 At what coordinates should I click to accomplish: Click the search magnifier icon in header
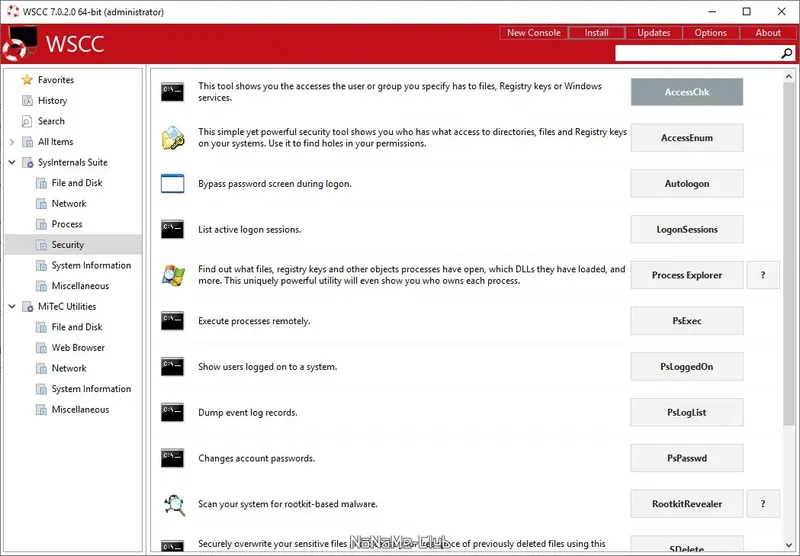(x=787, y=53)
